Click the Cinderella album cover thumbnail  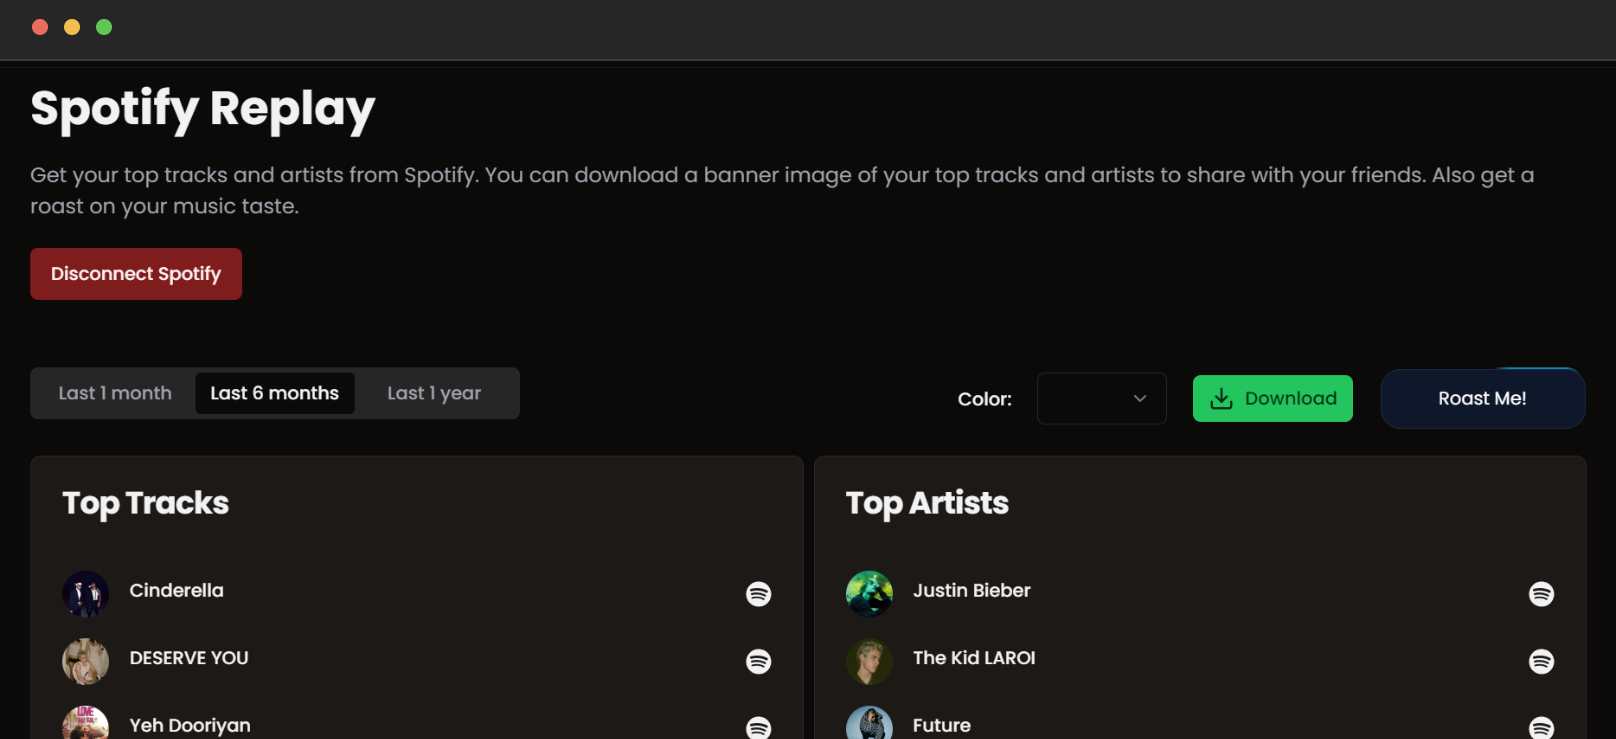coord(85,594)
